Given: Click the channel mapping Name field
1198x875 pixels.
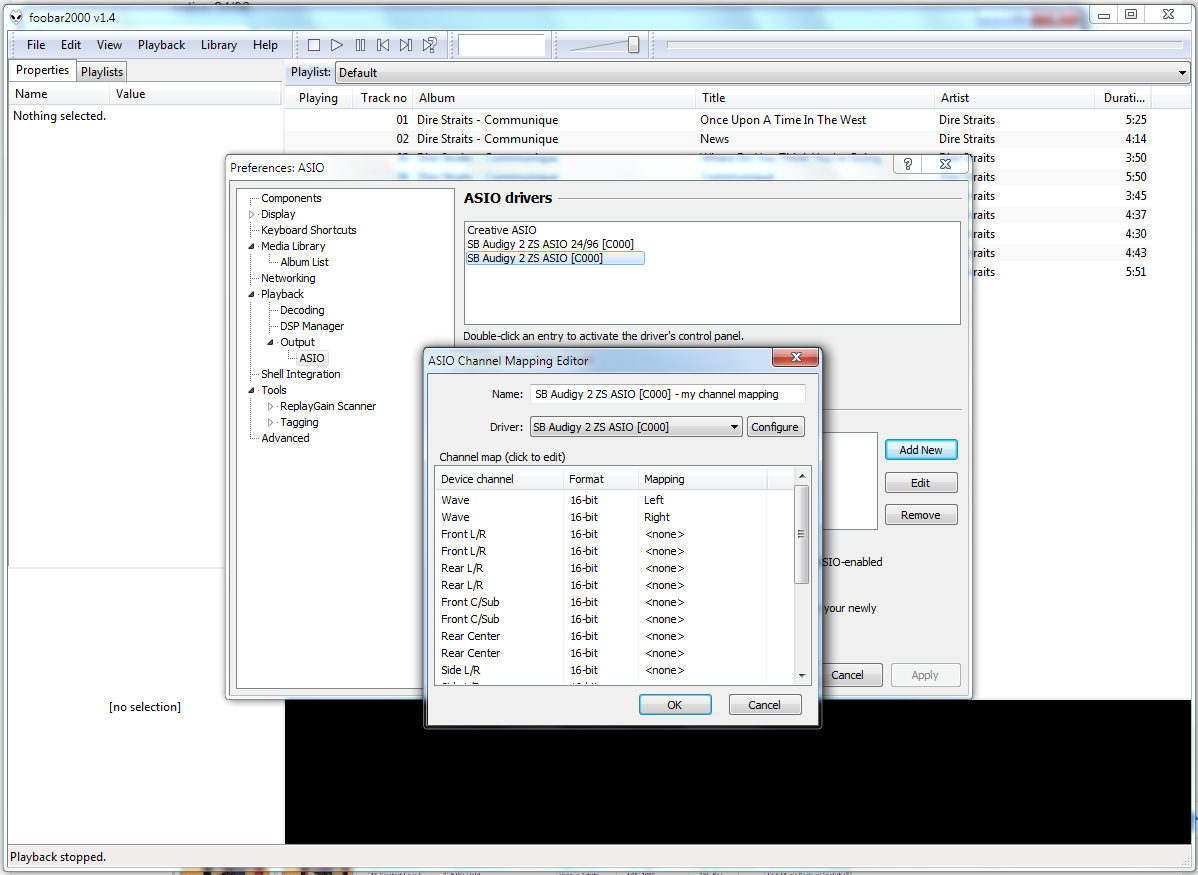Looking at the screenshot, I should [668, 394].
